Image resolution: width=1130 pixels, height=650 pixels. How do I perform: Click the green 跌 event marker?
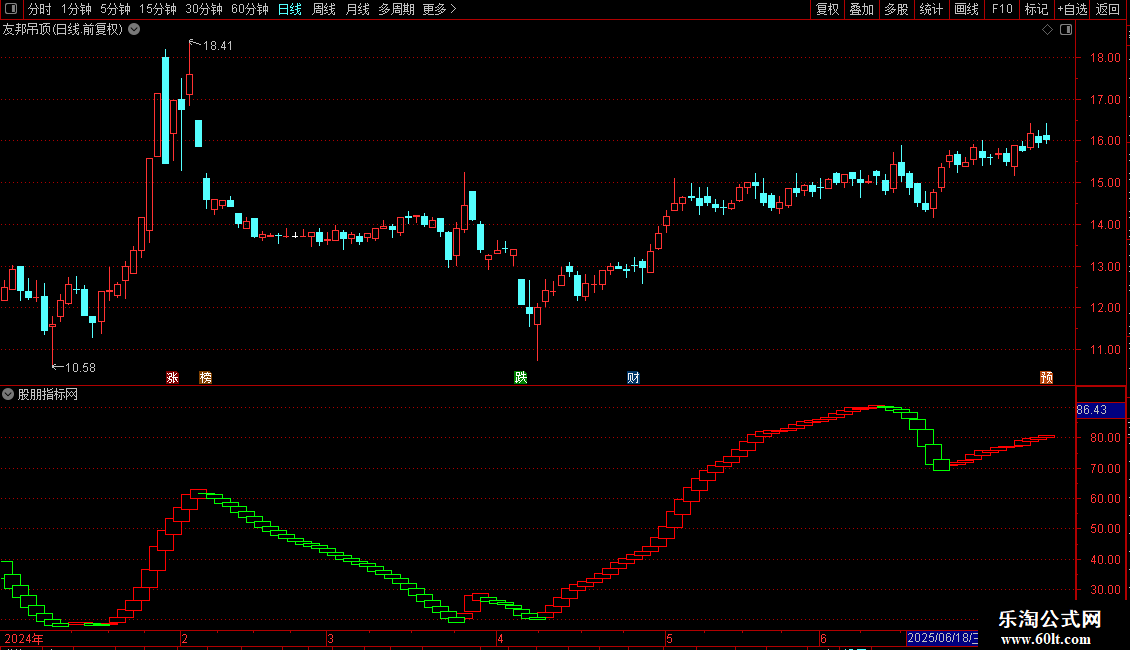coord(520,378)
